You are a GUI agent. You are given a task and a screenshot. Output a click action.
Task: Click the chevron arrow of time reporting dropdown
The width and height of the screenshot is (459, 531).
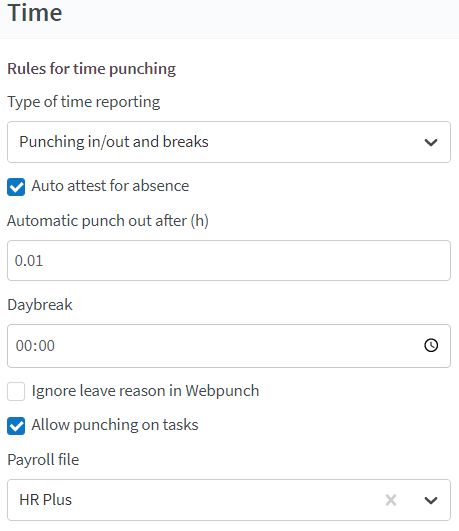(x=431, y=142)
